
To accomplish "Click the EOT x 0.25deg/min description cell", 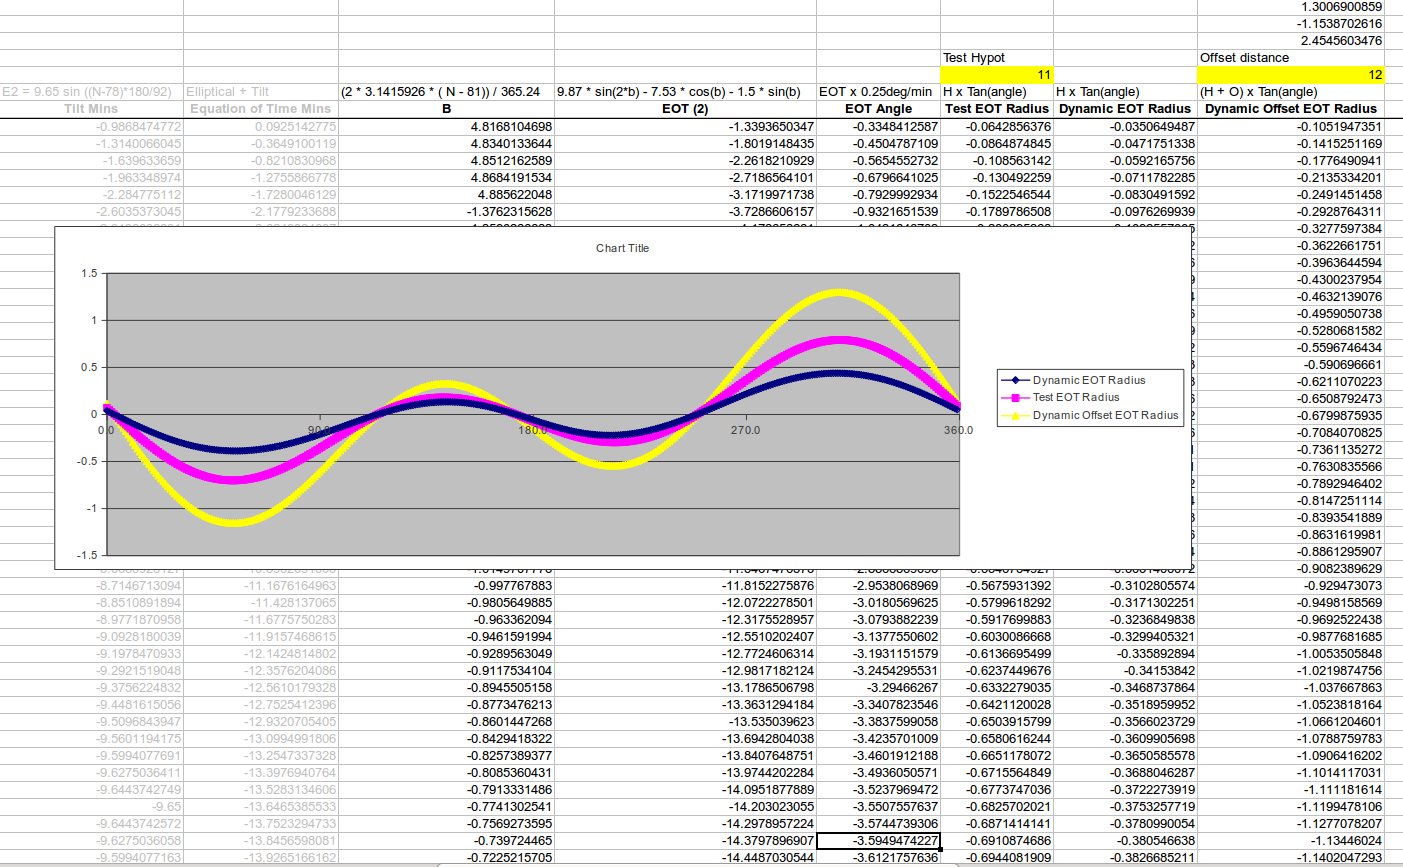I will (x=876, y=92).
